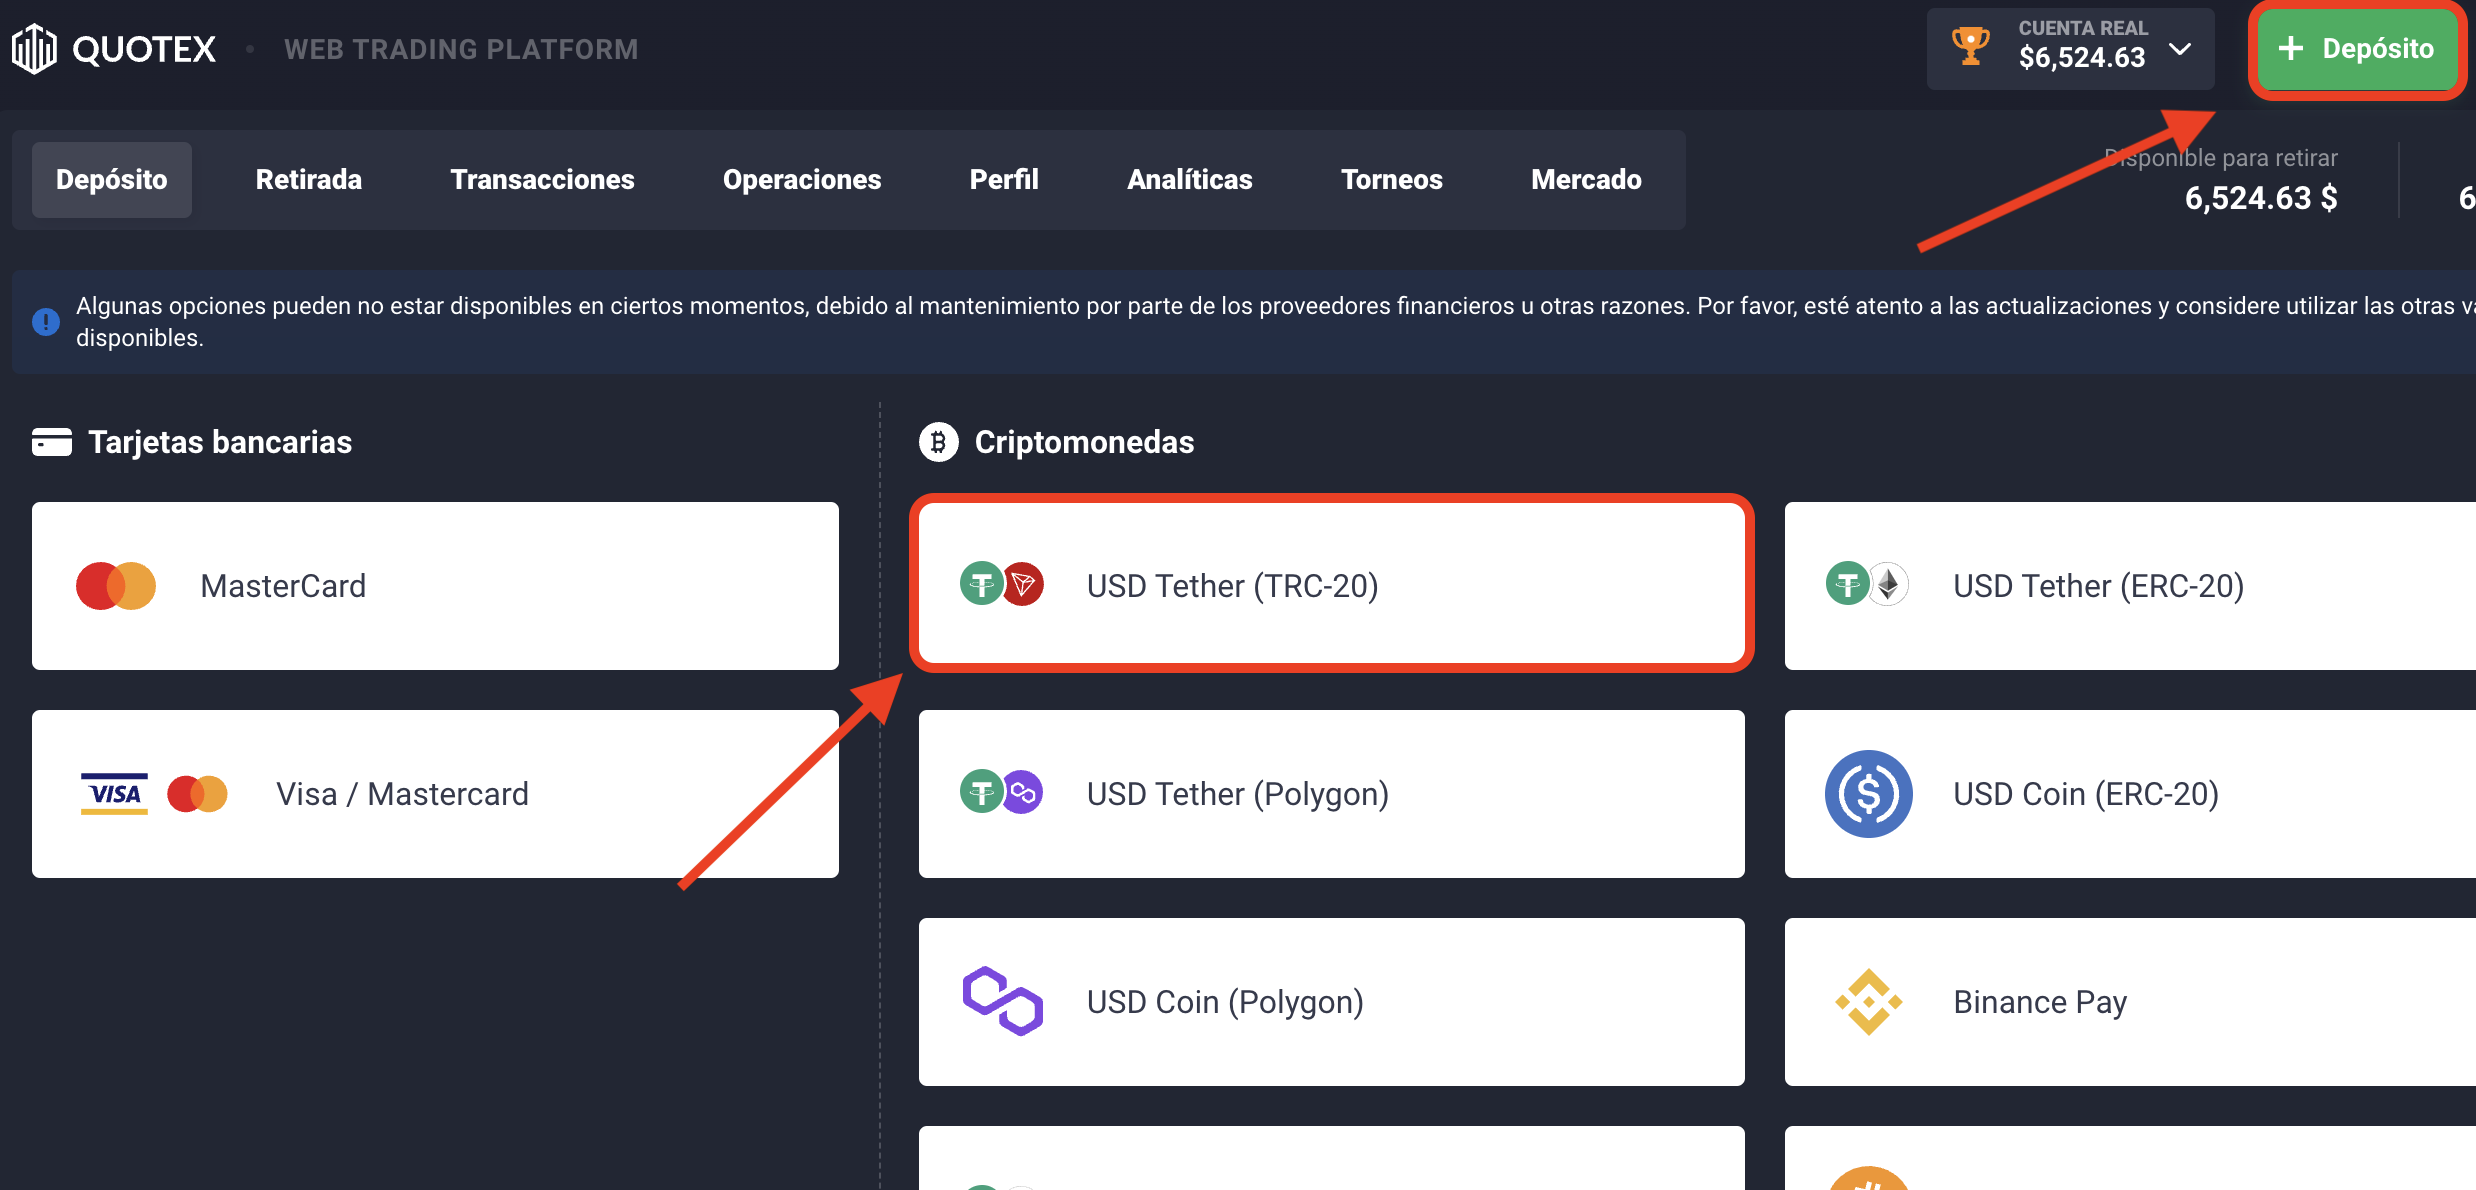Click the Bitcoin icon beside Criptomonedas

point(938,442)
